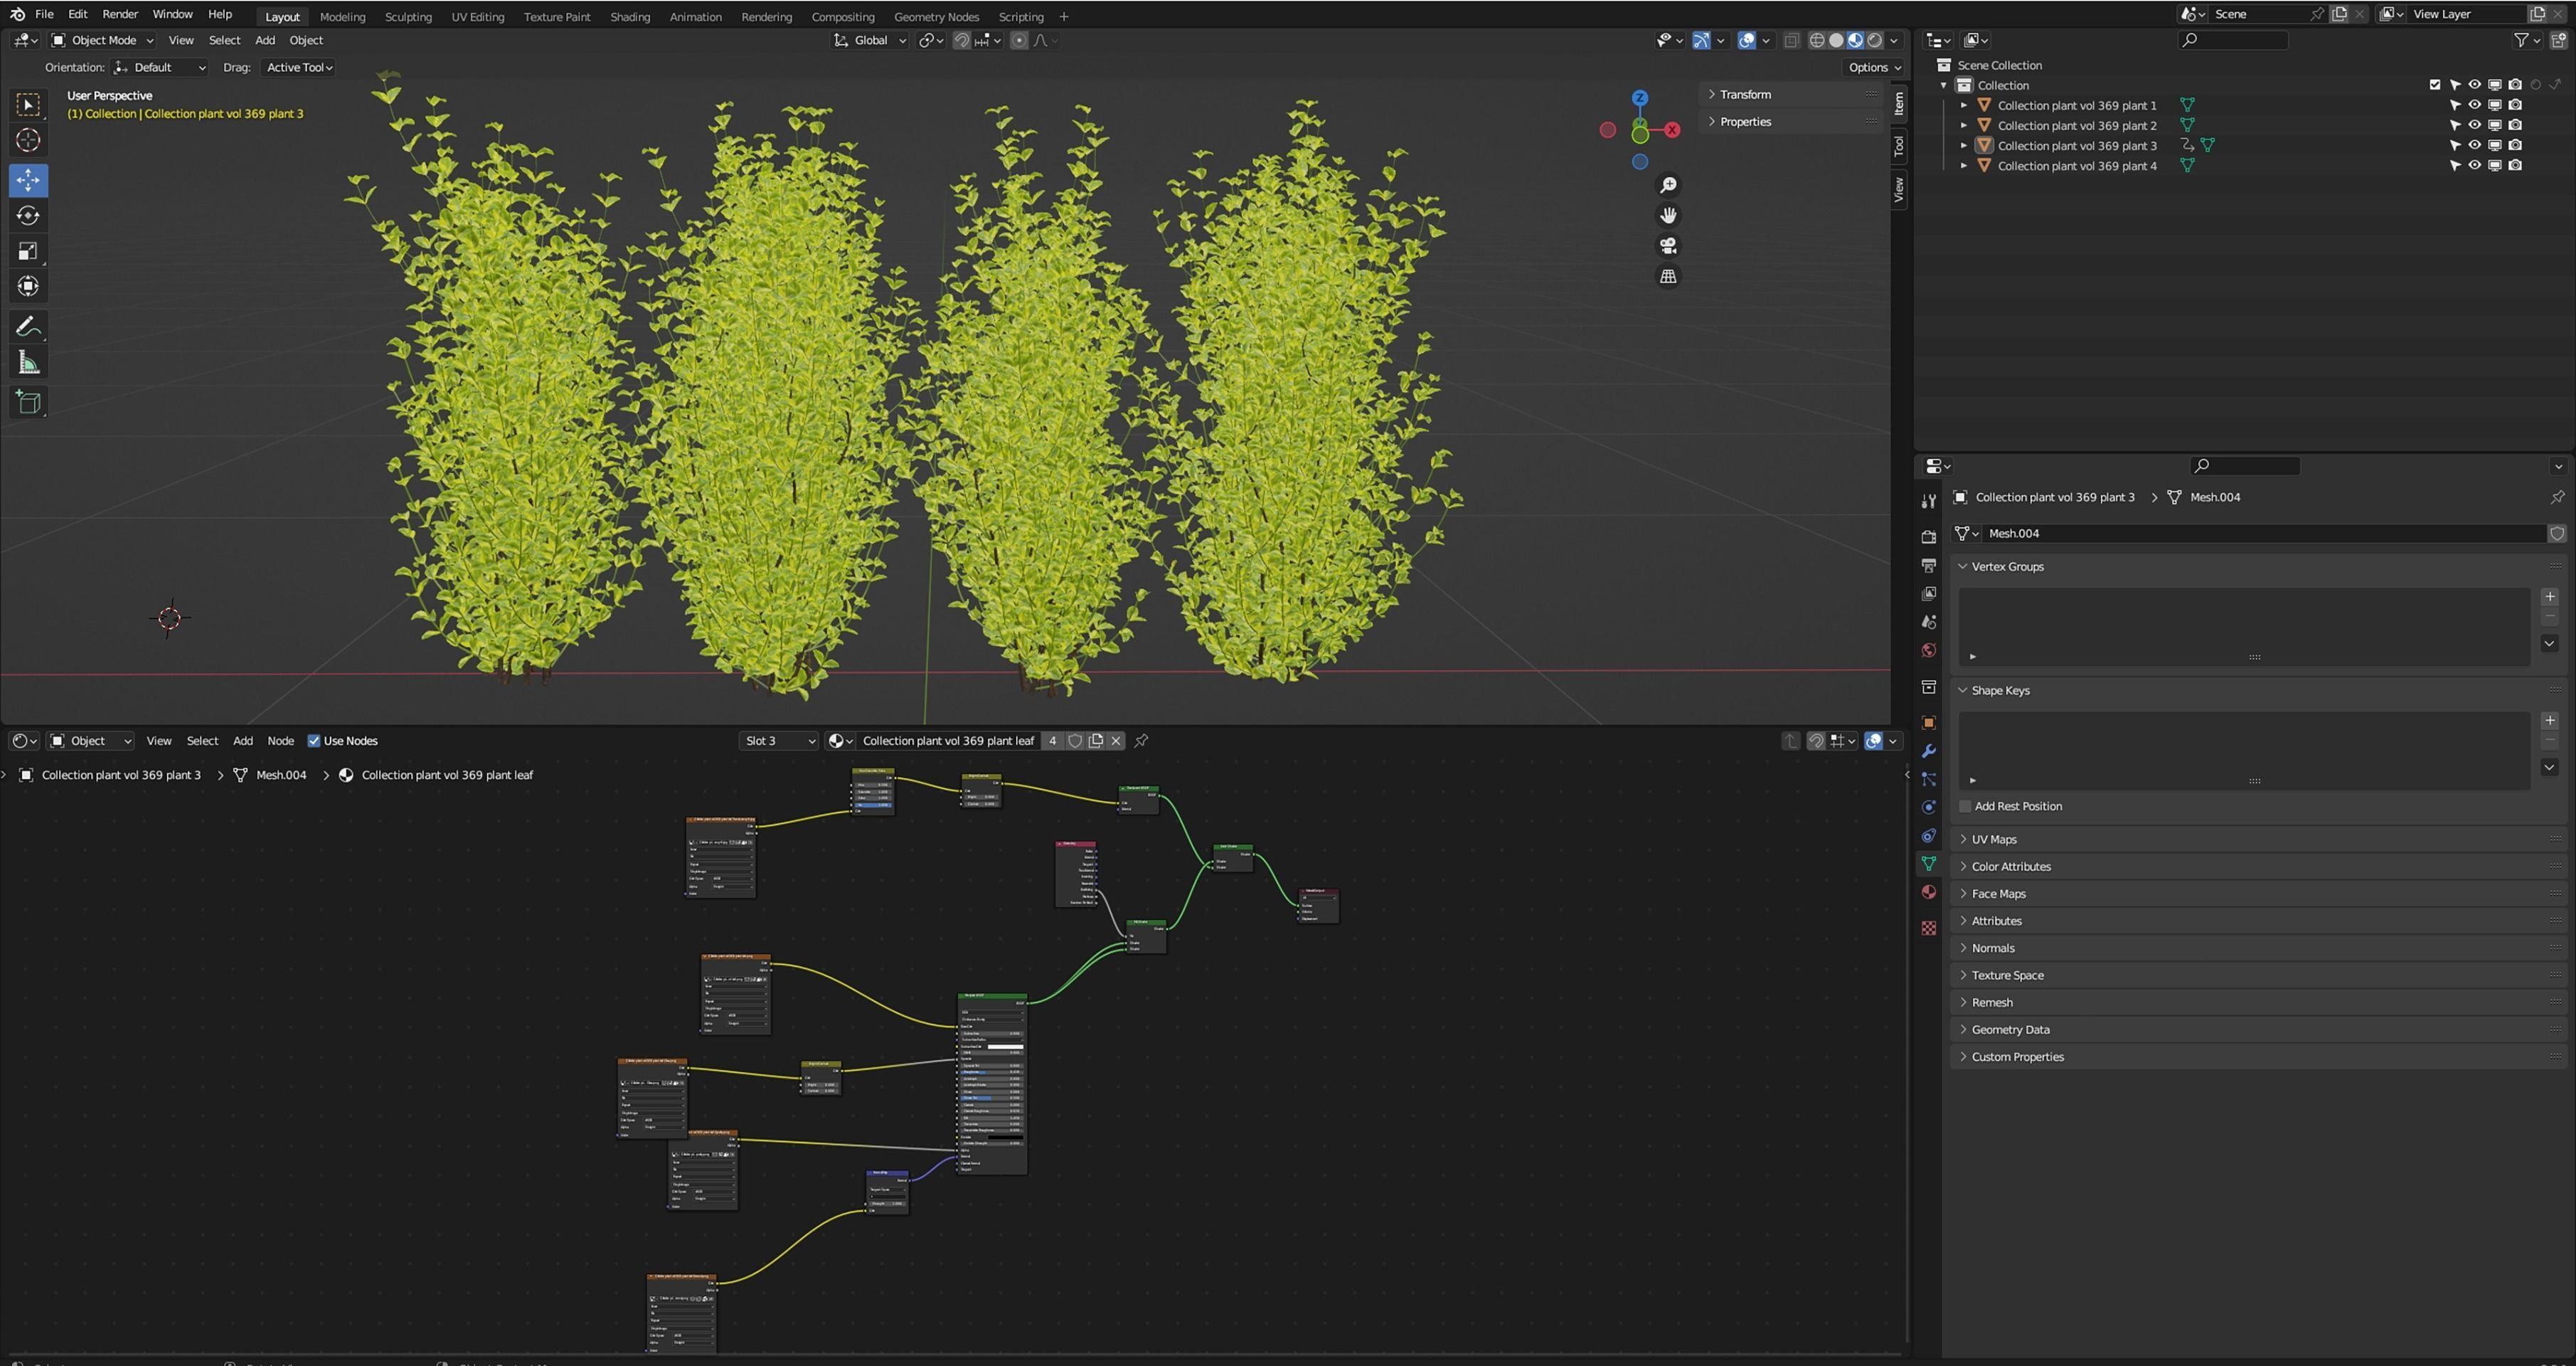This screenshot has height=1366, width=2576.
Task: Pin the node editor material
Action: 1141,741
